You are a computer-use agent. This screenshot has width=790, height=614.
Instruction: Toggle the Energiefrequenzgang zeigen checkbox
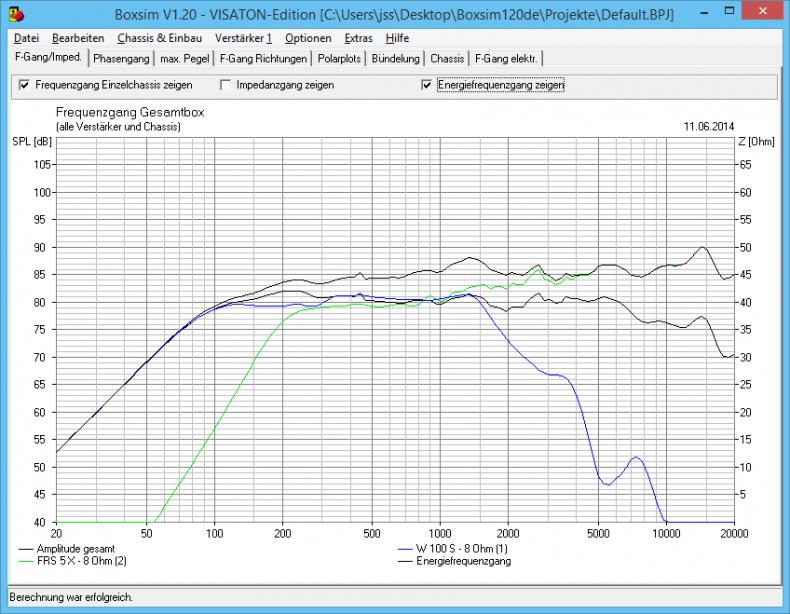pos(429,86)
